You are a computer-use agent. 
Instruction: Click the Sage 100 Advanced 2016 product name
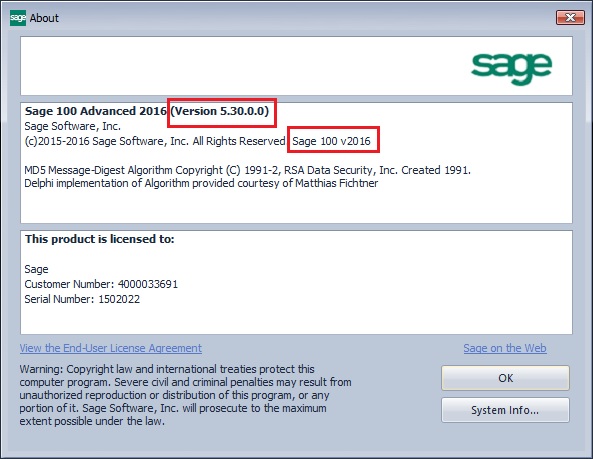tap(96, 111)
